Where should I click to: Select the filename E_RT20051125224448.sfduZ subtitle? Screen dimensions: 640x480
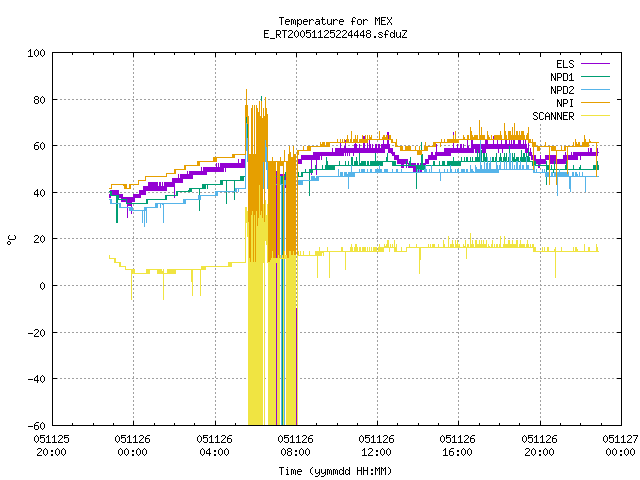[x=335, y=34]
